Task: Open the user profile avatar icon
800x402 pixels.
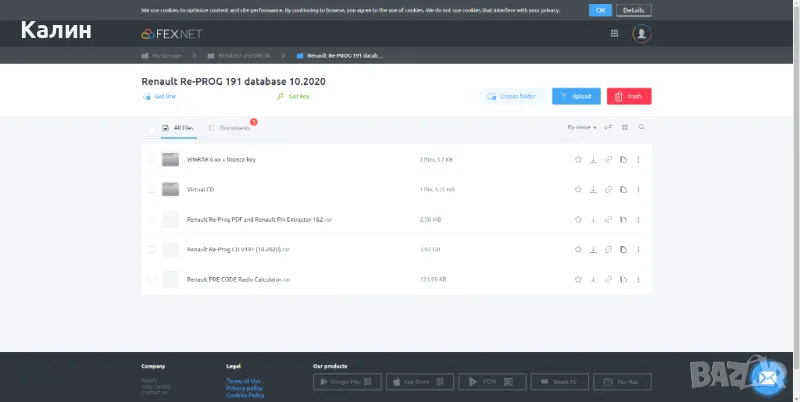Action: (642, 34)
